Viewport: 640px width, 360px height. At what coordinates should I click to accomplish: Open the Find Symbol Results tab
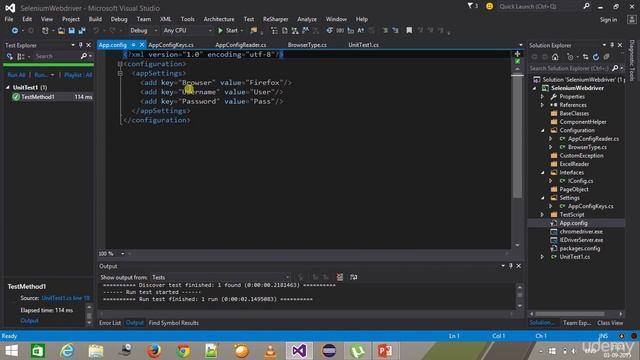click(x=173, y=323)
